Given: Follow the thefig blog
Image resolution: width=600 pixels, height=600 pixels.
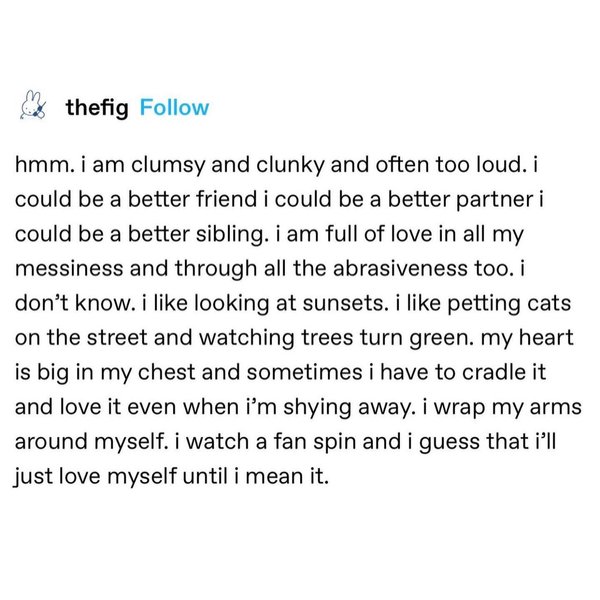Looking at the screenshot, I should [x=175, y=109].
